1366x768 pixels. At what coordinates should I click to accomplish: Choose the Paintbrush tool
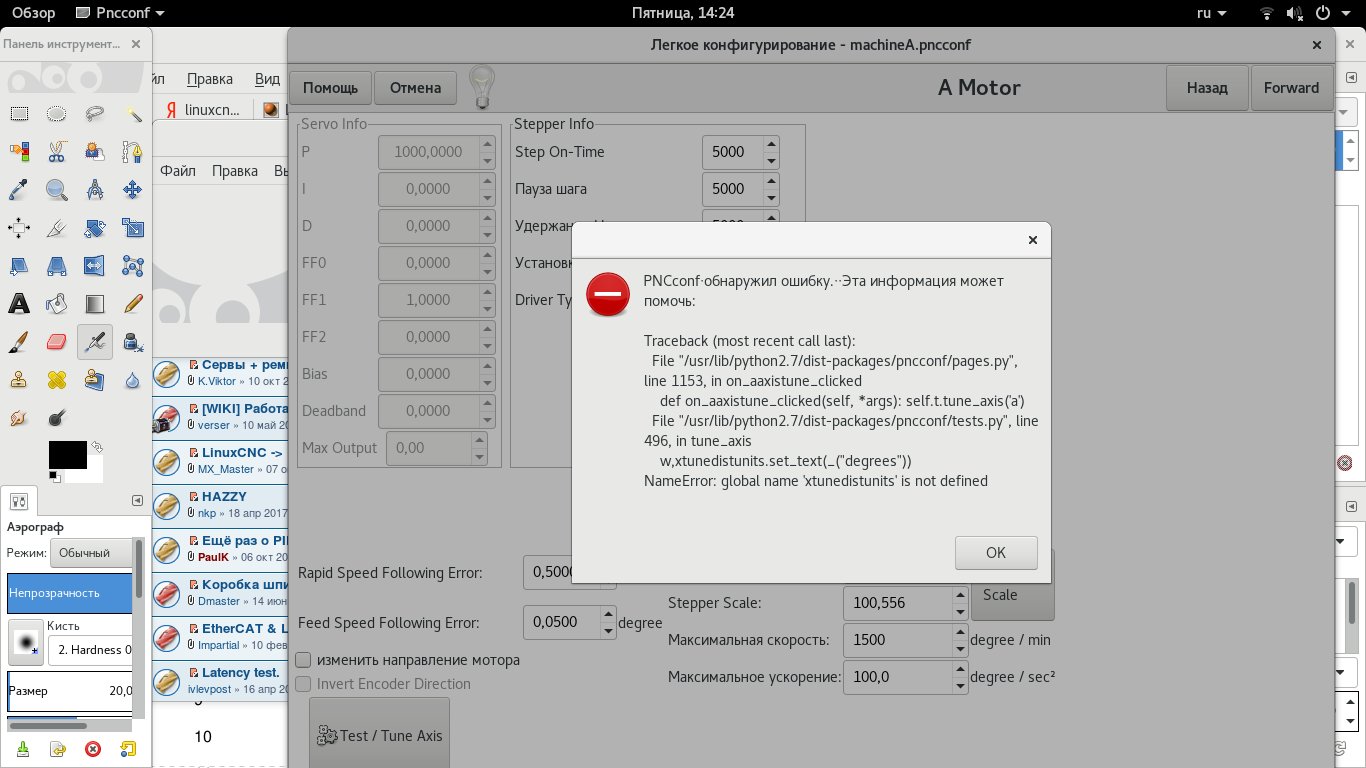coord(19,342)
